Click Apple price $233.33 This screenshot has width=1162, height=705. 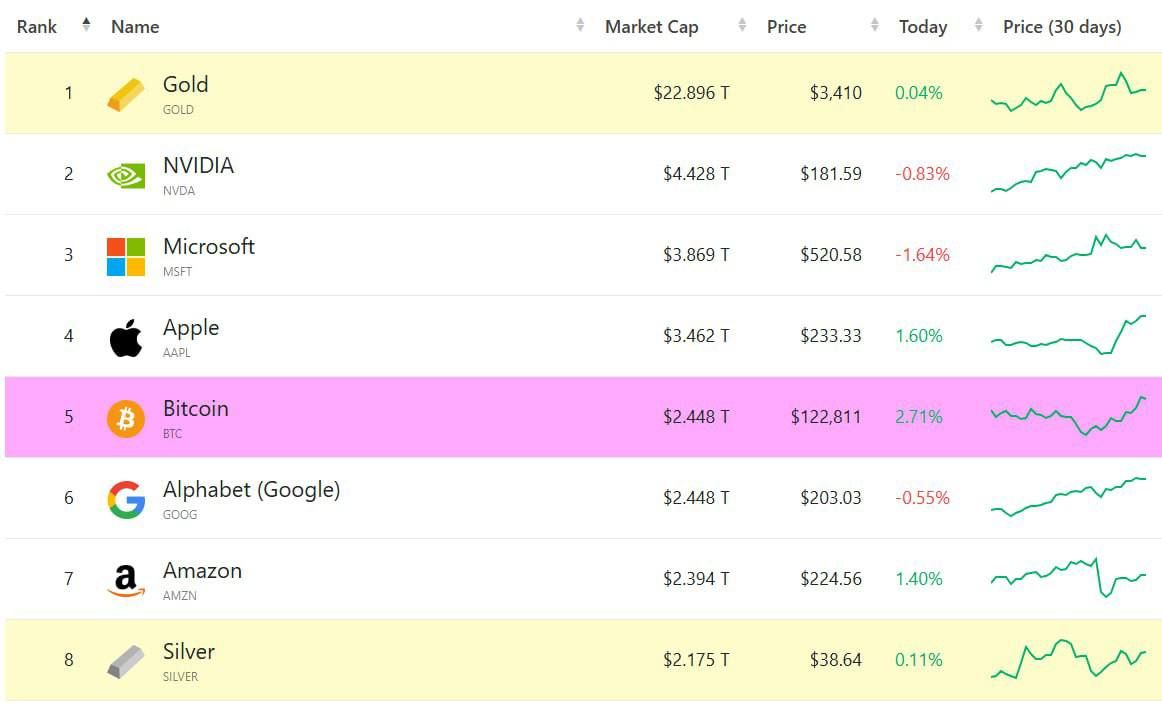click(x=831, y=336)
